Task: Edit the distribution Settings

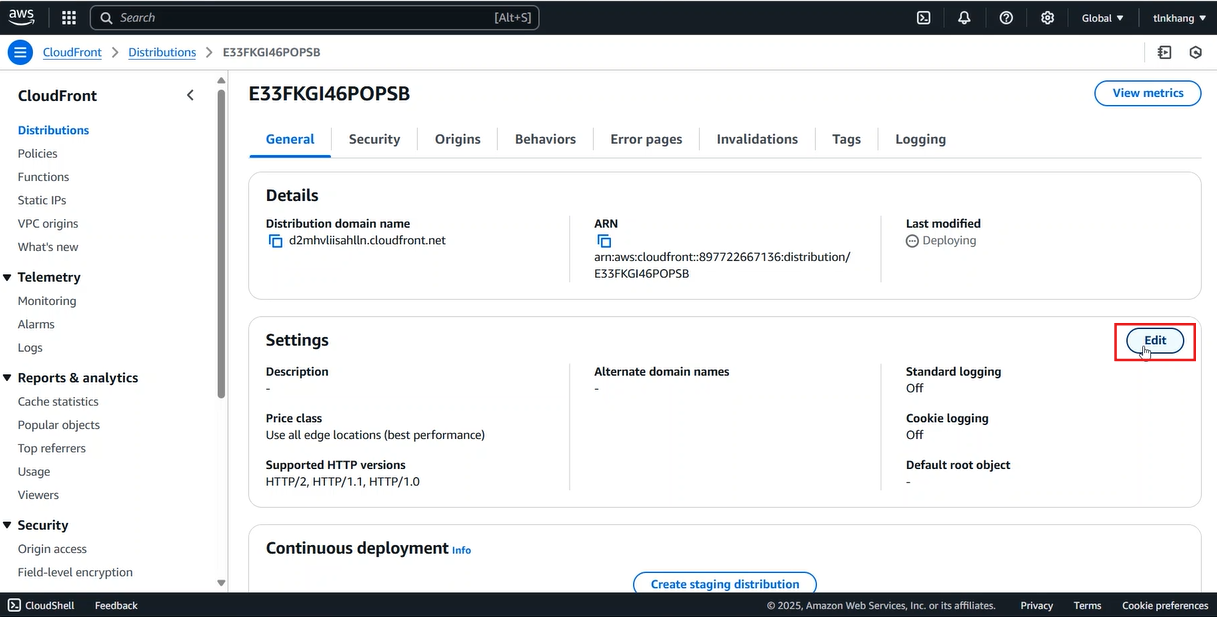Action: tap(1155, 341)
